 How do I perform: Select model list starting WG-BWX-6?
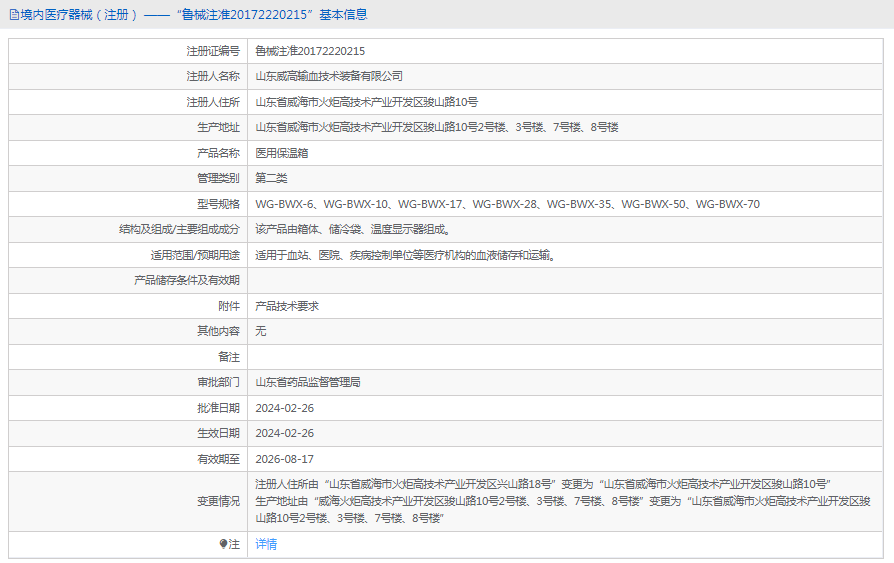point(507,204)
